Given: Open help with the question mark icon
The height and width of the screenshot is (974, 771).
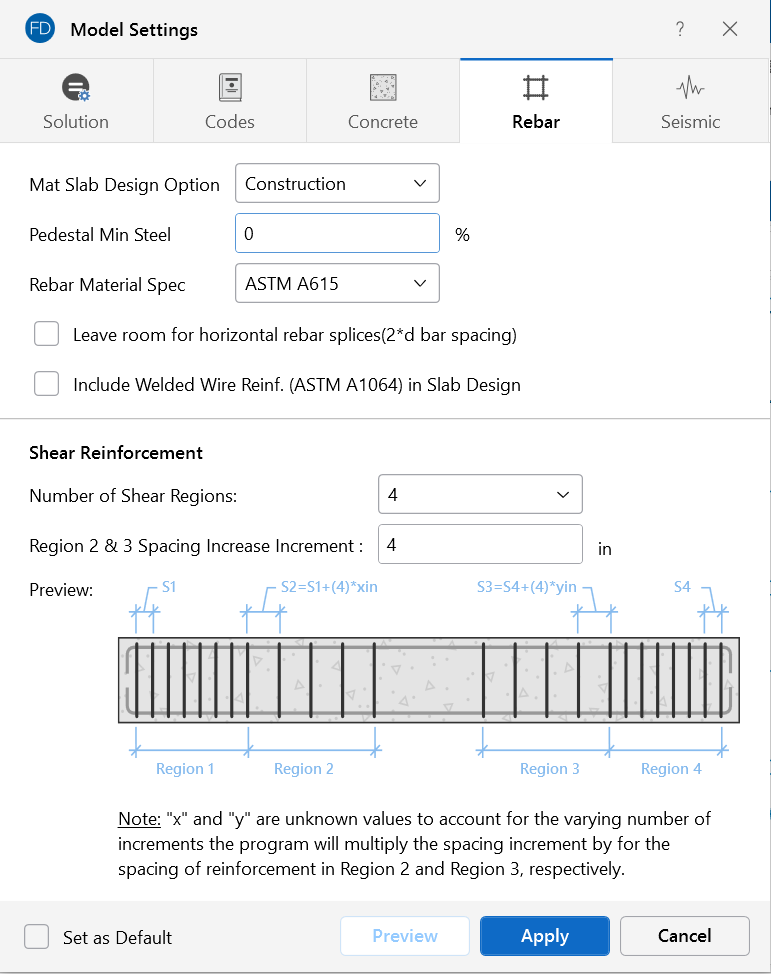Looking at the screenshot, I should coord(680,29).
